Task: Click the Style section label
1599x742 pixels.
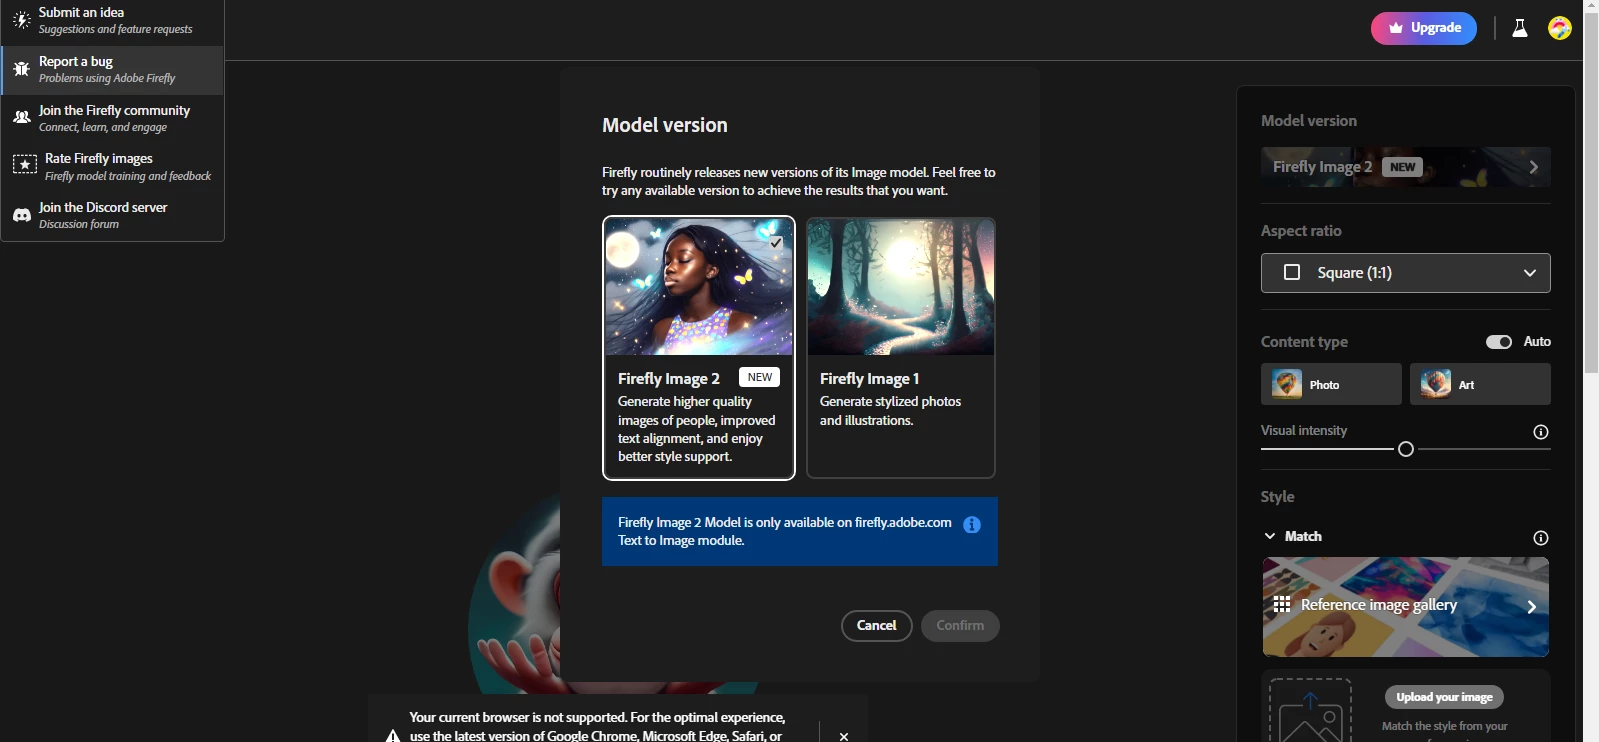Action: pos(1277,497)
